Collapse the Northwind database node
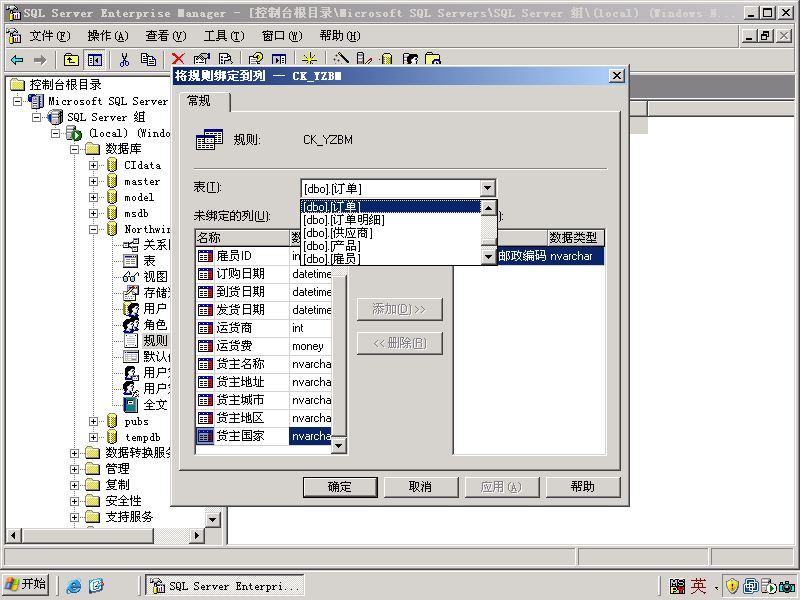 [93, 230]
